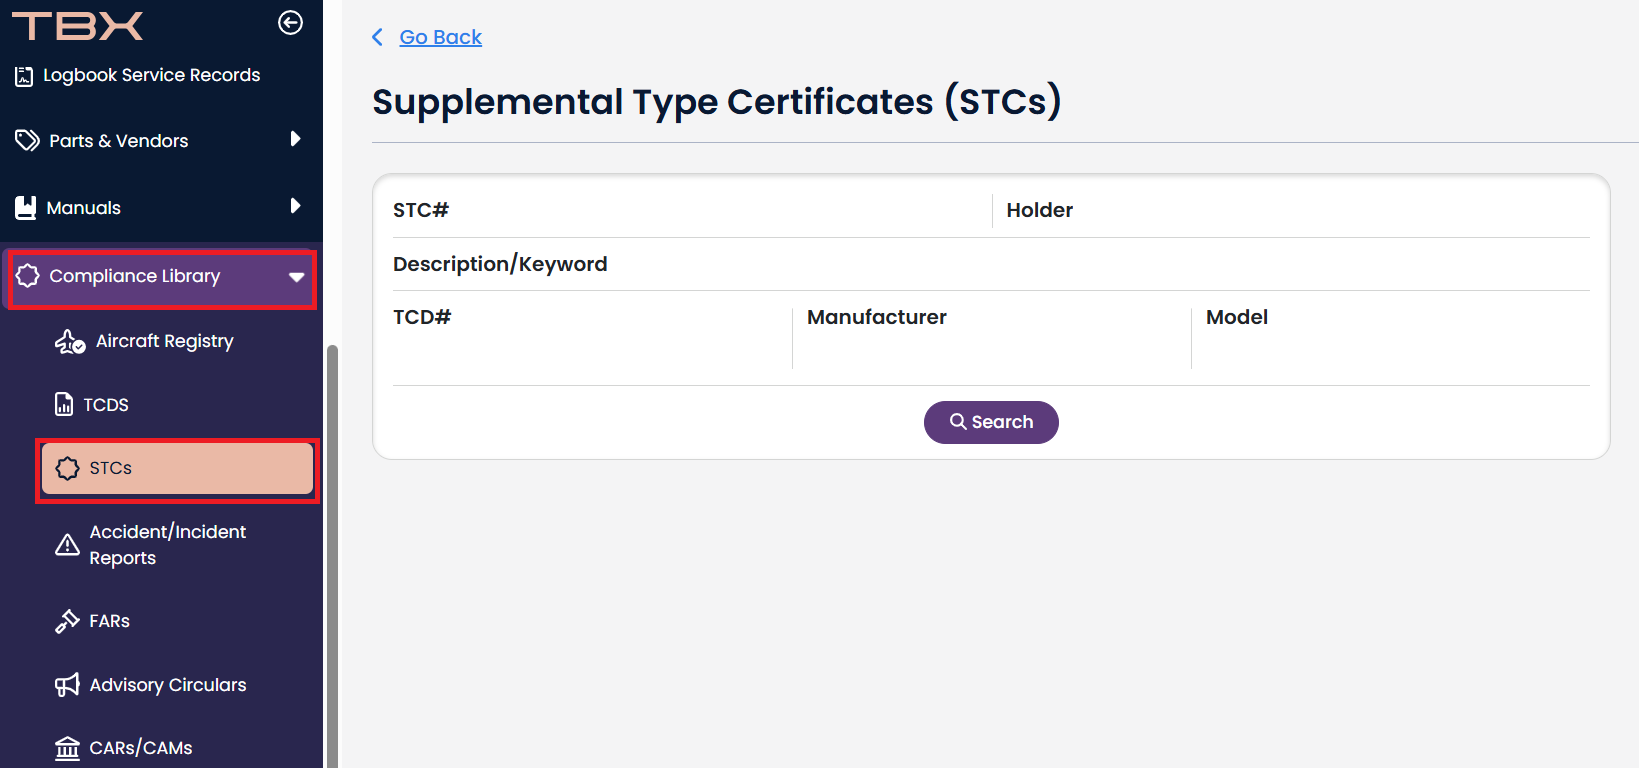Image resolution: width=1639 pixels, height=768 pixels.
Task: Collapse the sidebar using the arrow
Action: point(289,24)
